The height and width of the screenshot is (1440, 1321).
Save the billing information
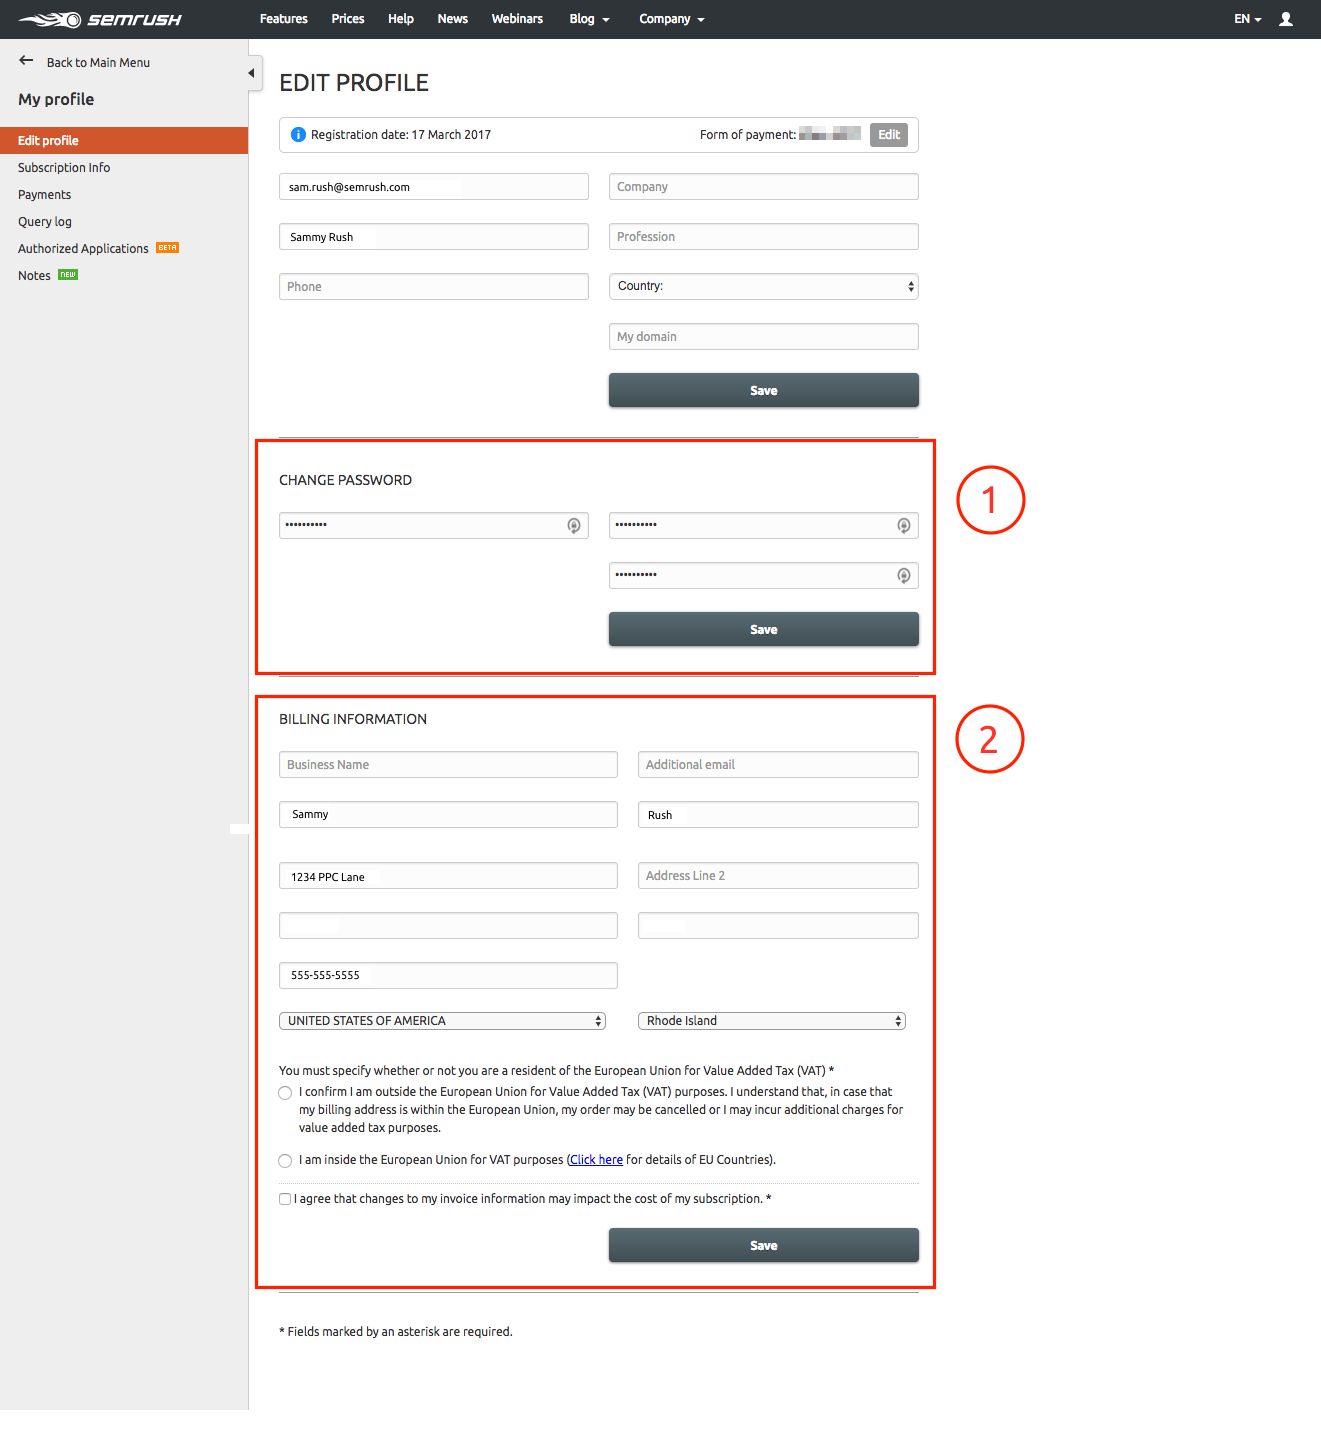coord(764,1245)
